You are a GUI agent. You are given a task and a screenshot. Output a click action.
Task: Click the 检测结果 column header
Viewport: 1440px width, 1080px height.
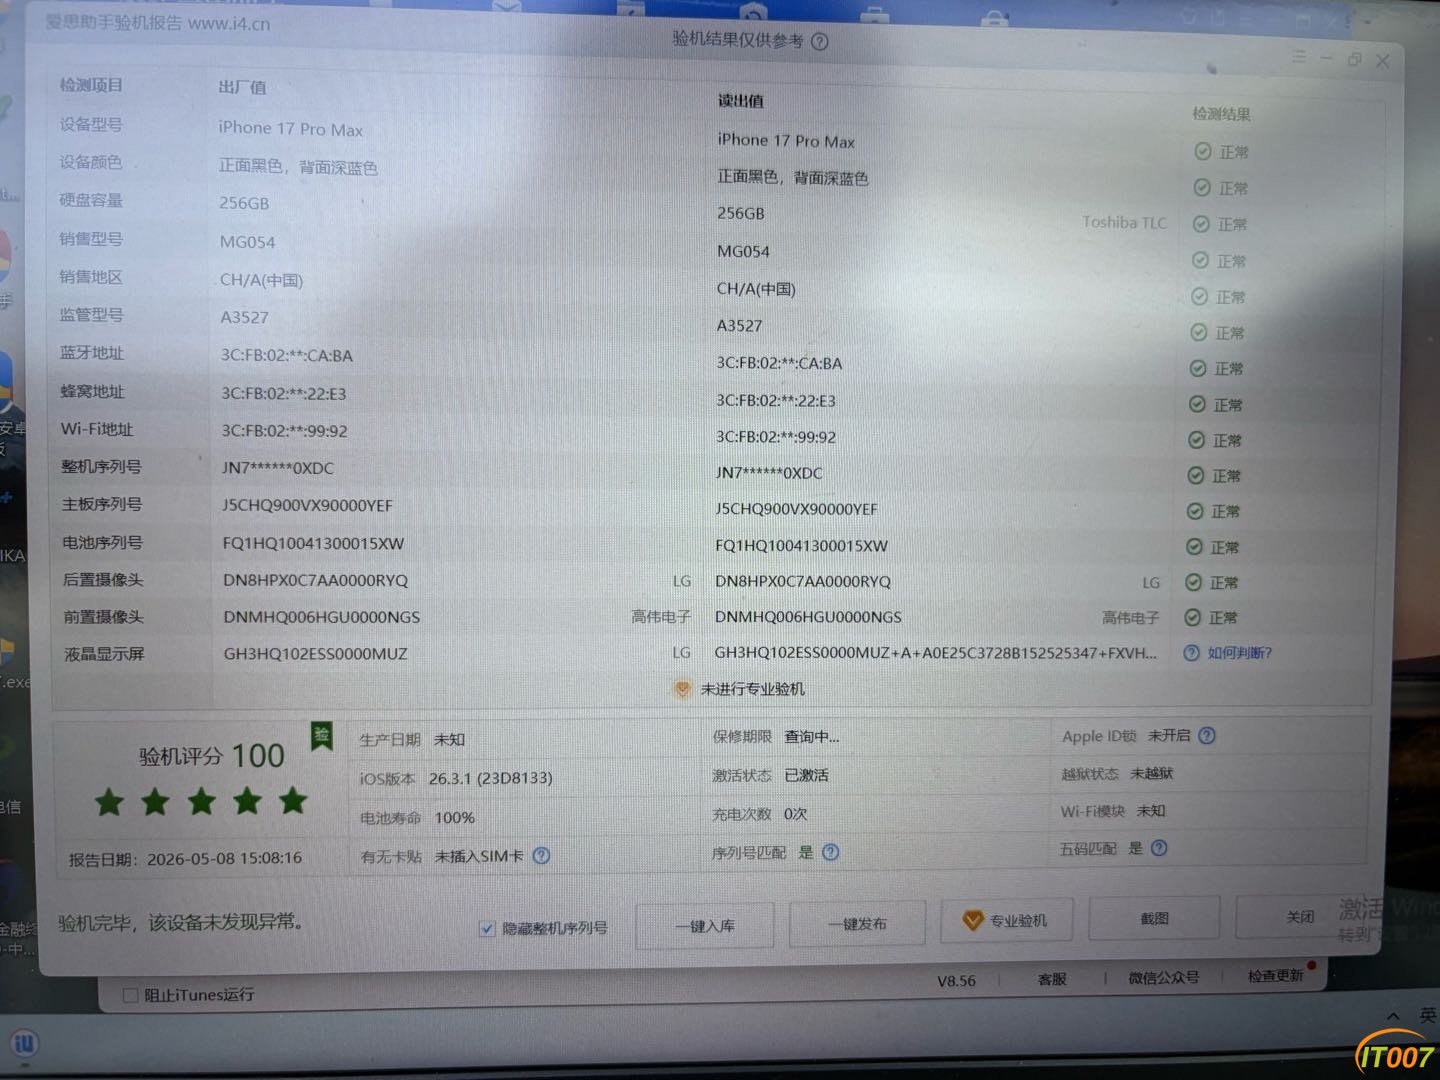pos(1221,114)
